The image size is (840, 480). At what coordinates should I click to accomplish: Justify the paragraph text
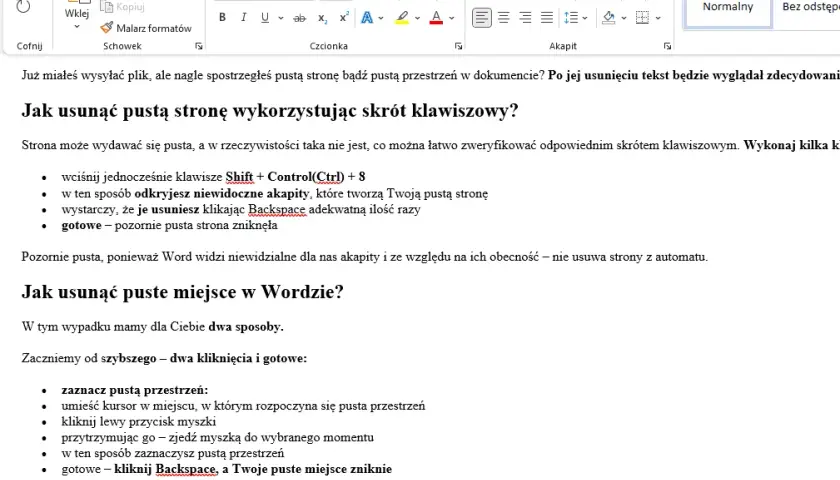[546, 18]
